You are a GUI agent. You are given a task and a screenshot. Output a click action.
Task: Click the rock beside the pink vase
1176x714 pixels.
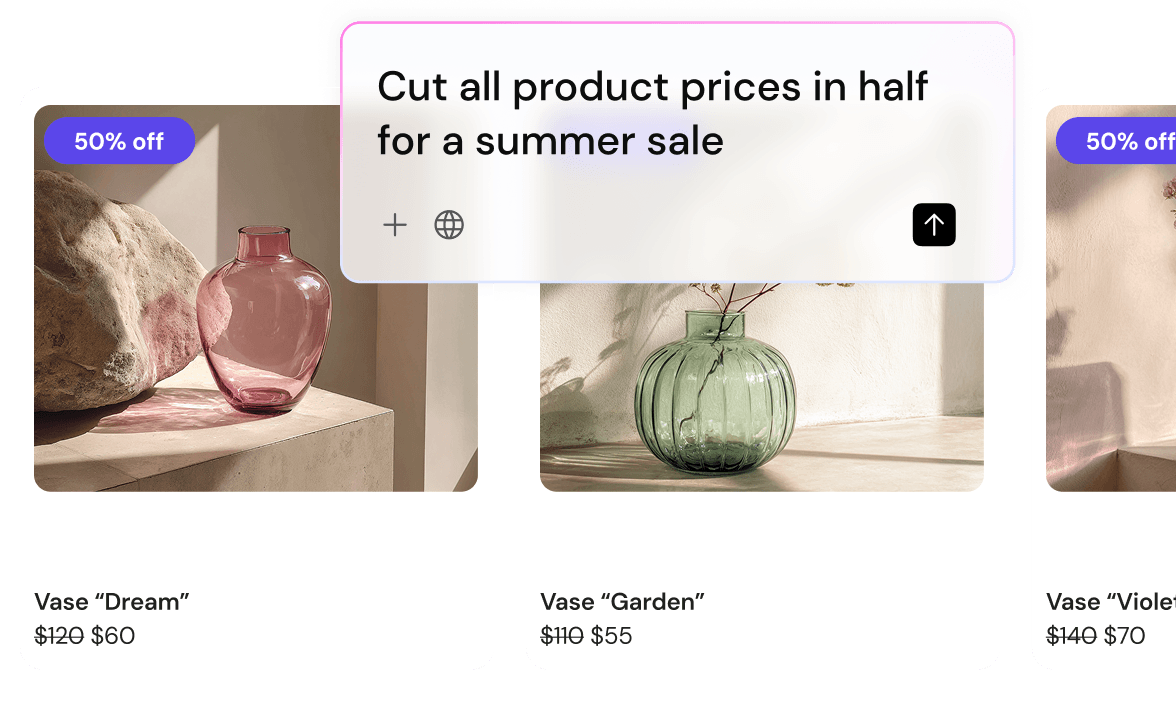tap(112, 292)
